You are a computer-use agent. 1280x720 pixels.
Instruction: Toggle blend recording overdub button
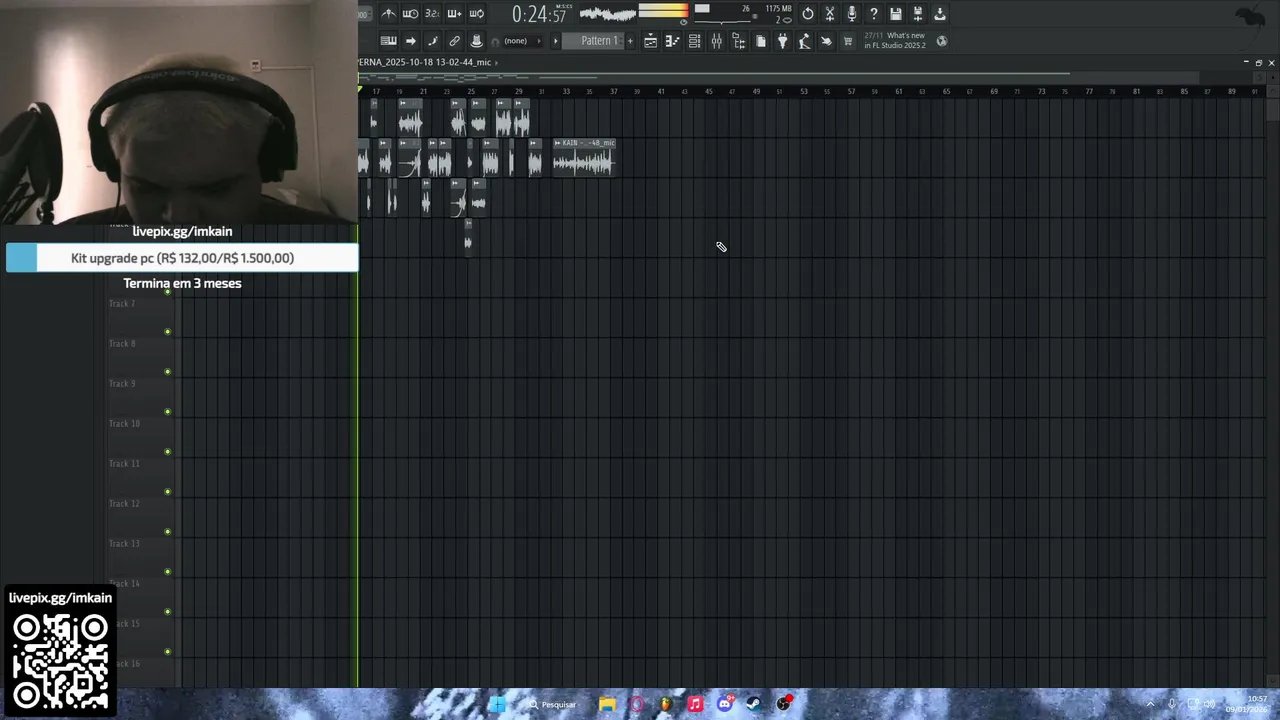click(x=454, y=14)
